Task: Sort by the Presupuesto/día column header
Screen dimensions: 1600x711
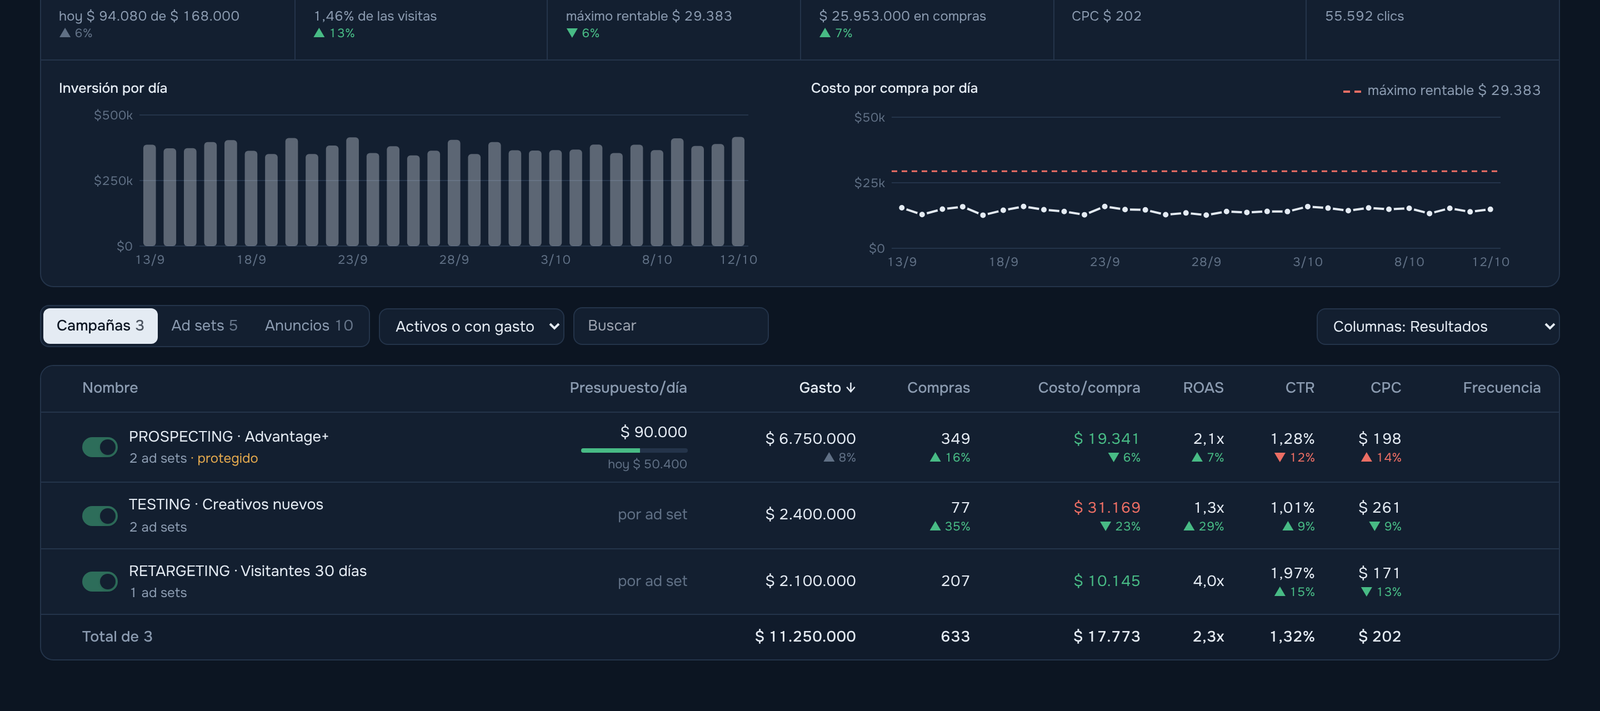Action: point(628,388)
